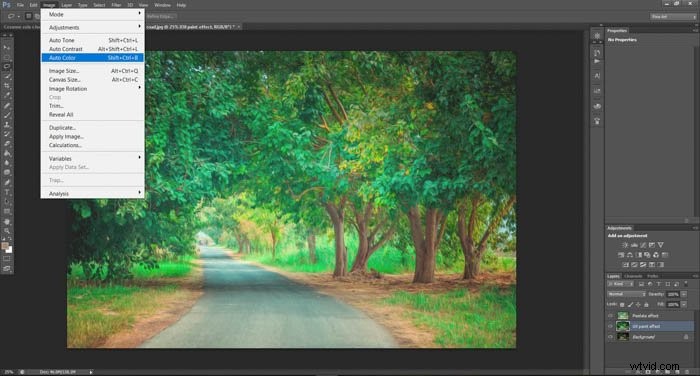This screenshot has width=700, height=376.
Task: Select the Horizontal Type tool
Action: [x=7, y=192]
